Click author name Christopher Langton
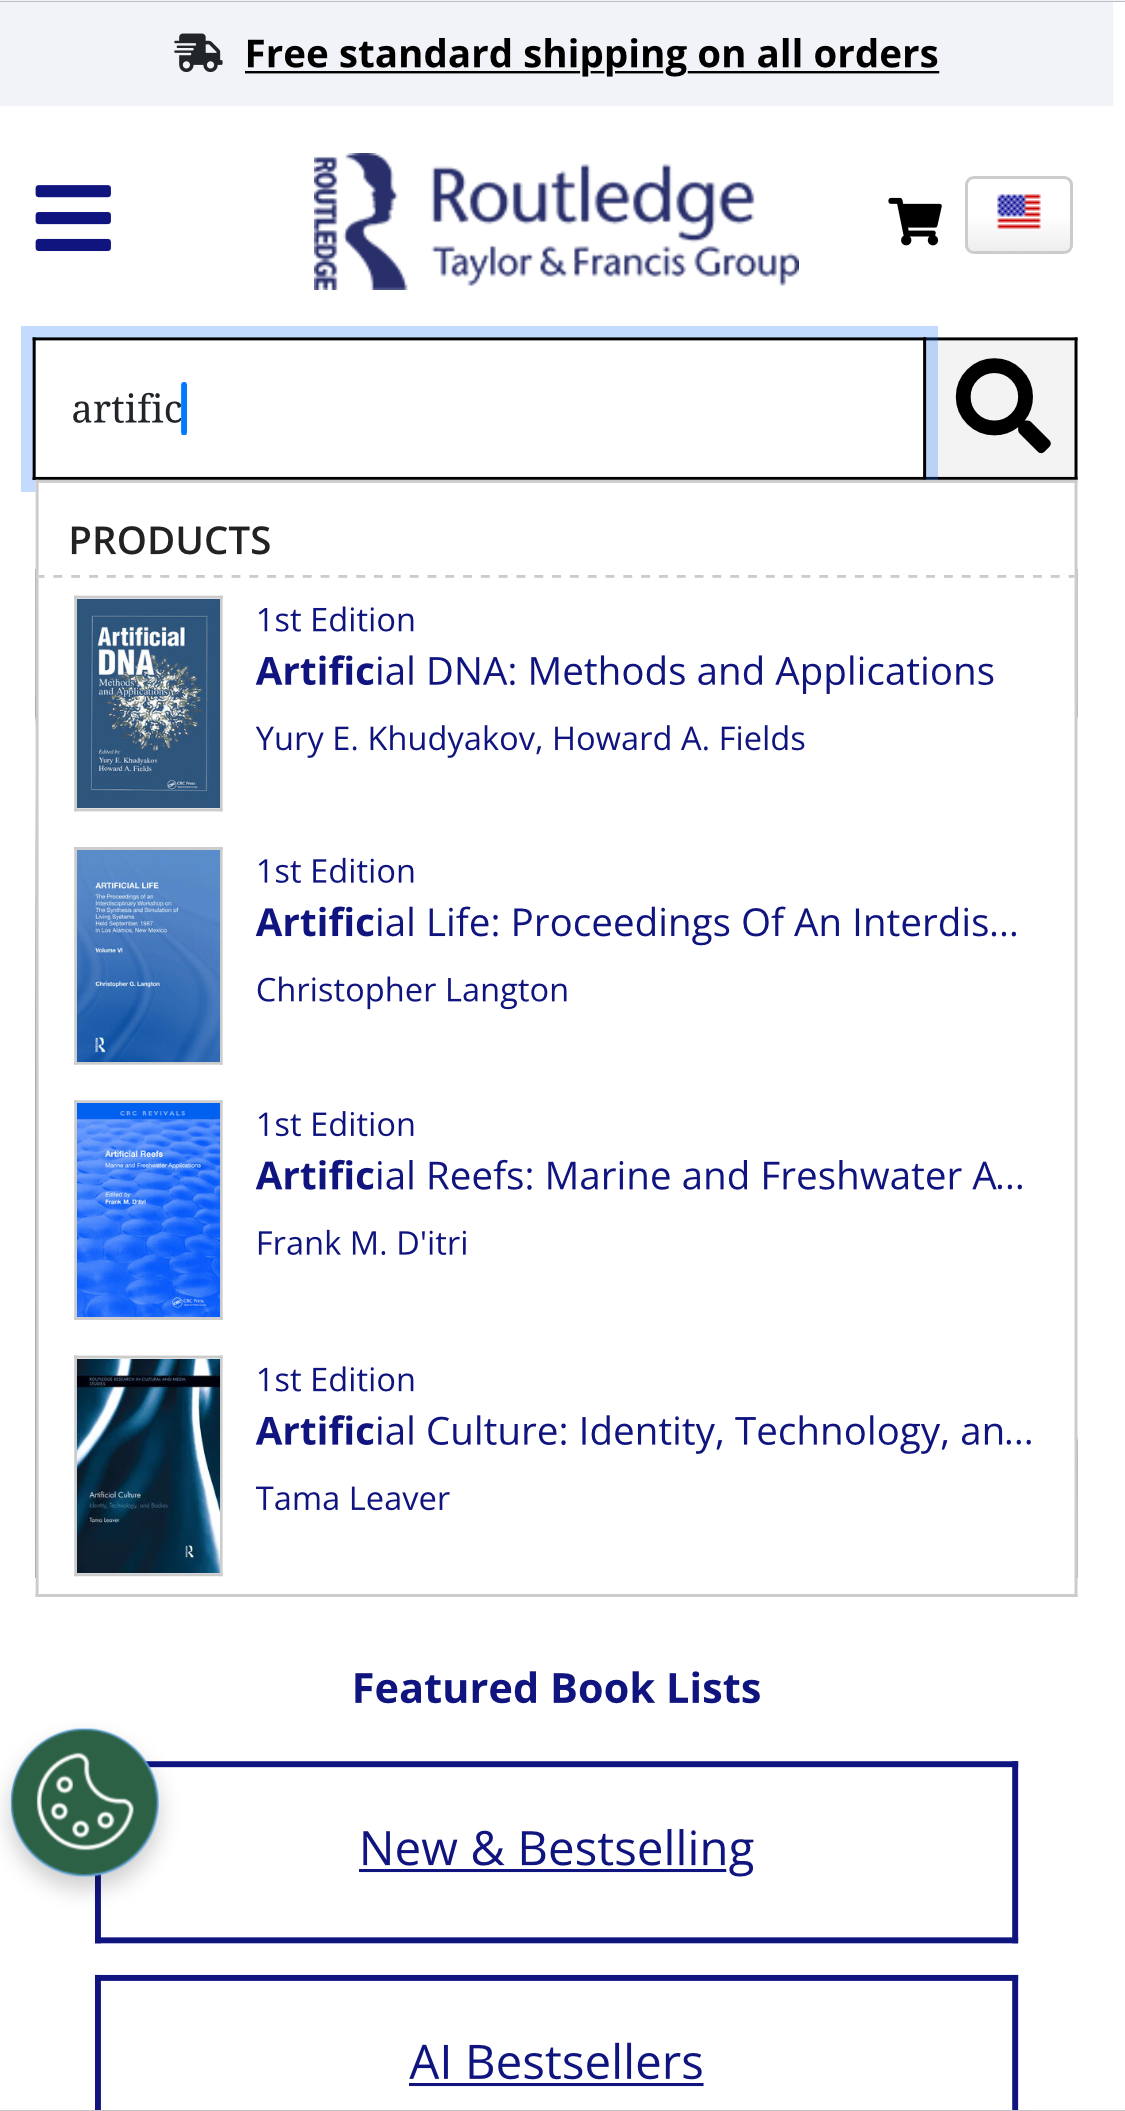 pyautogui.click(x=412, y=989)
